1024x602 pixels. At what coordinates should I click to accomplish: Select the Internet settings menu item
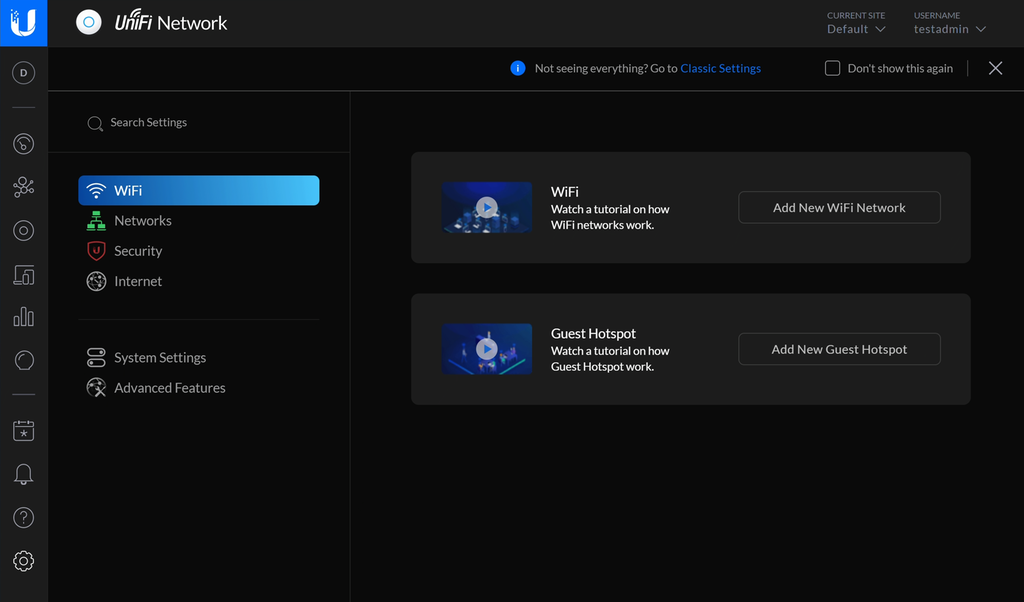(x=199, y=281)
